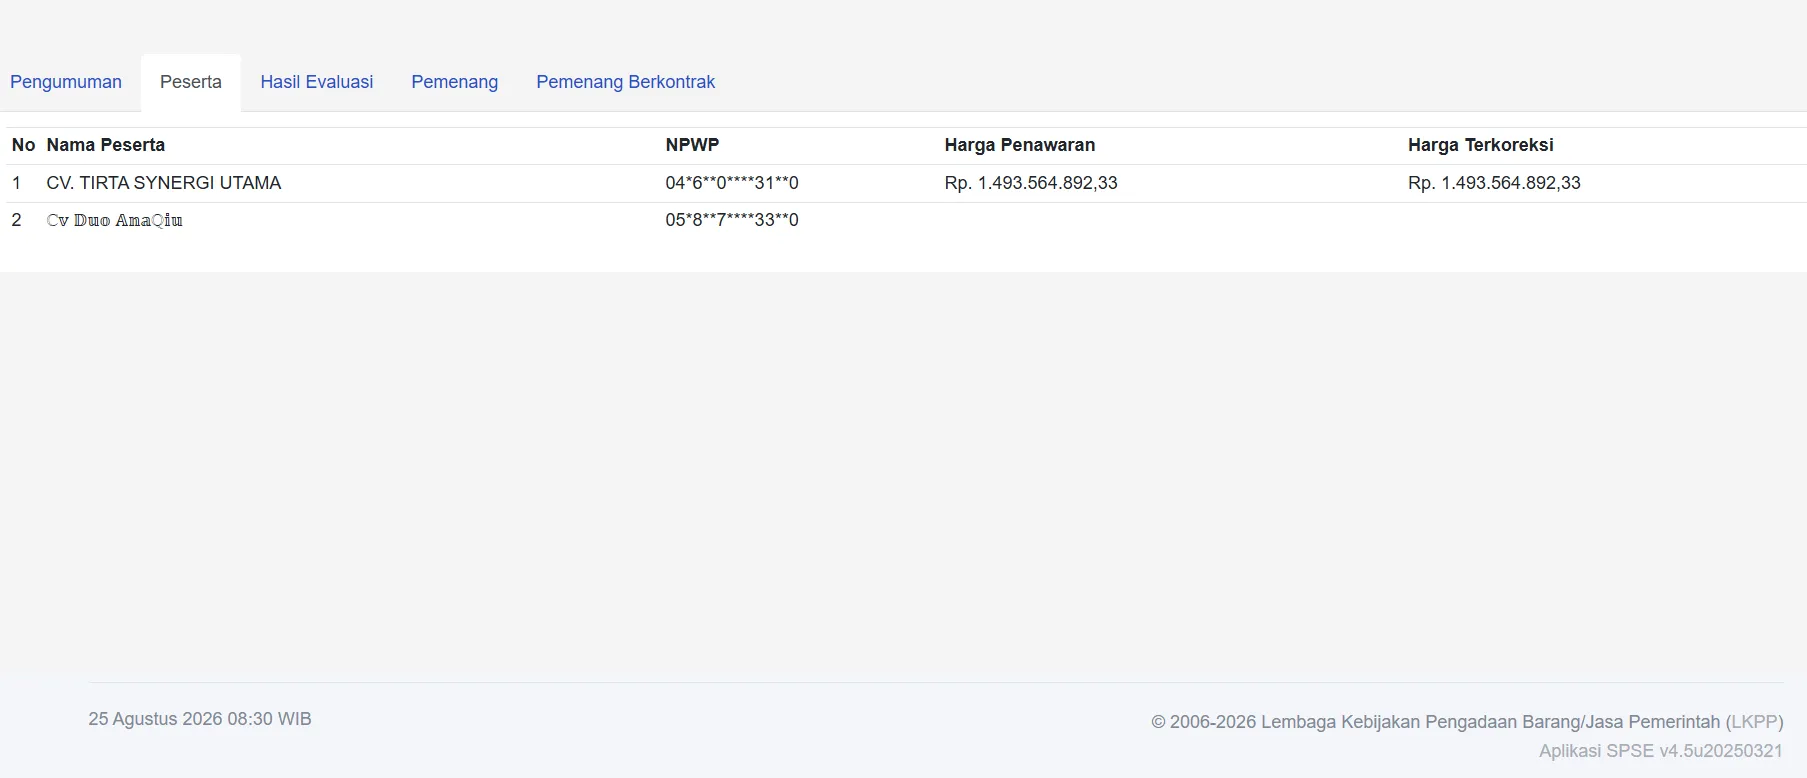Open the Pemenang tab

[455, 82]
